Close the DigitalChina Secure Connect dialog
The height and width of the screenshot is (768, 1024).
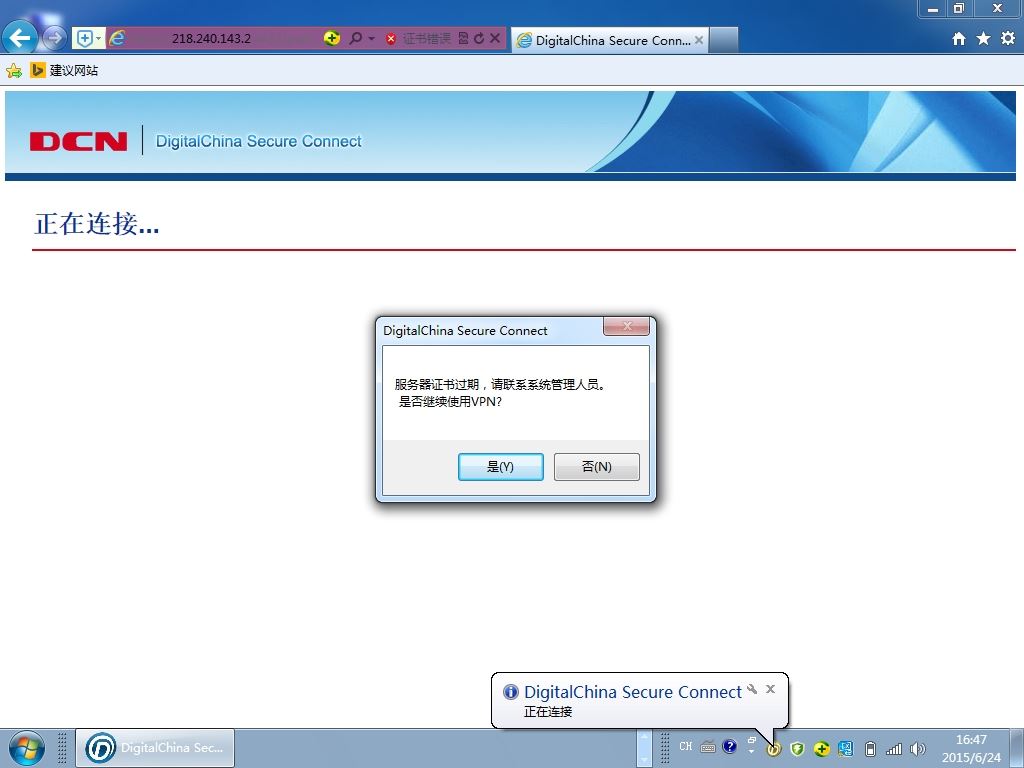pyautogui.click(x=626, y=326)
